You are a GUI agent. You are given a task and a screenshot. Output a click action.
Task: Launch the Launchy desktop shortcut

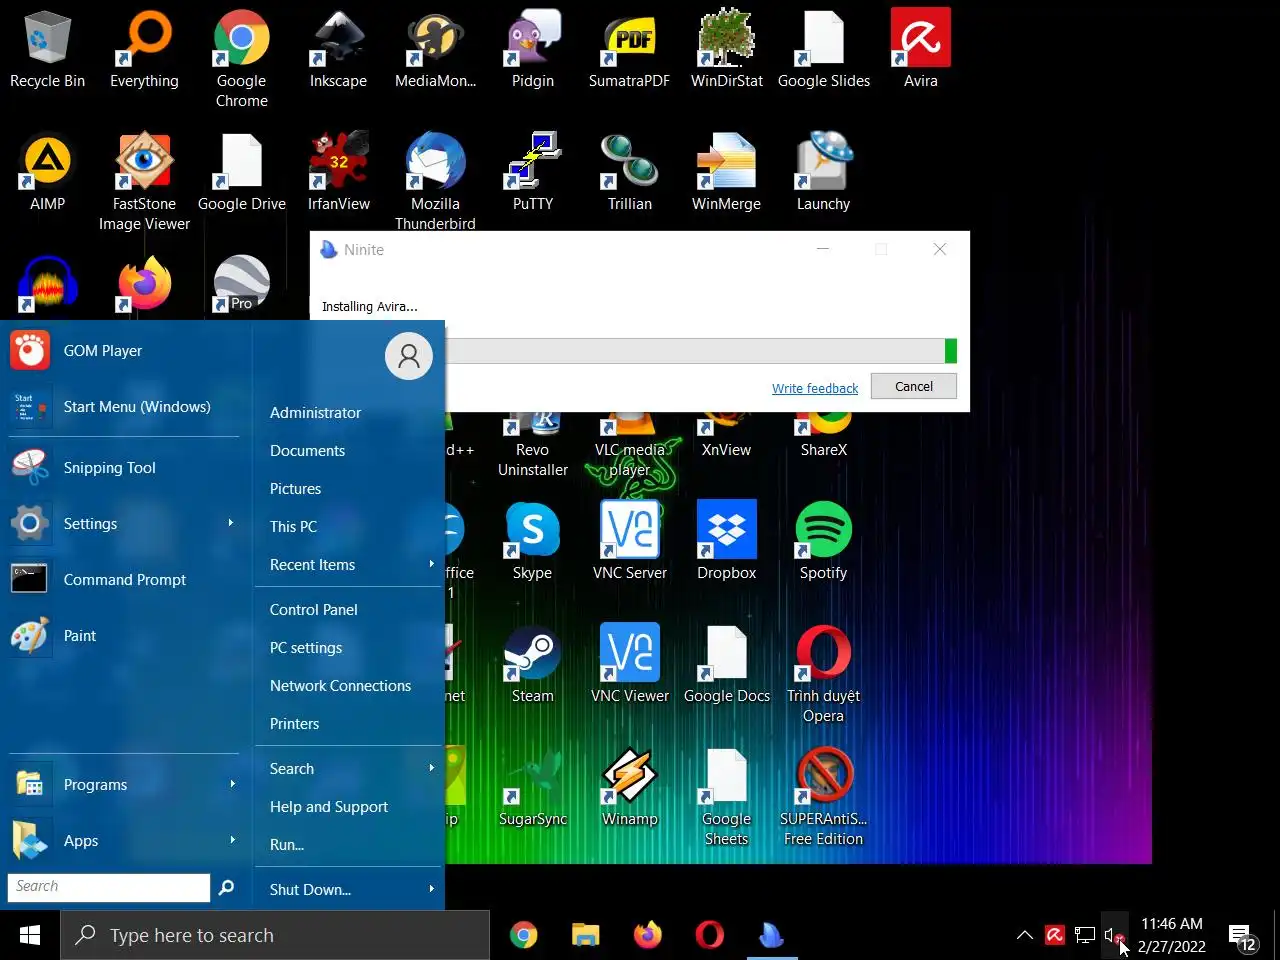(823, 172)
